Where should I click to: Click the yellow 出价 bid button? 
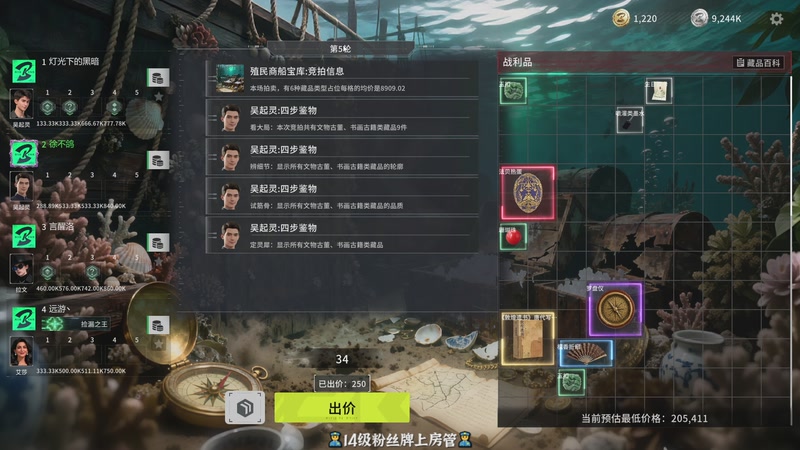[342, 408]
